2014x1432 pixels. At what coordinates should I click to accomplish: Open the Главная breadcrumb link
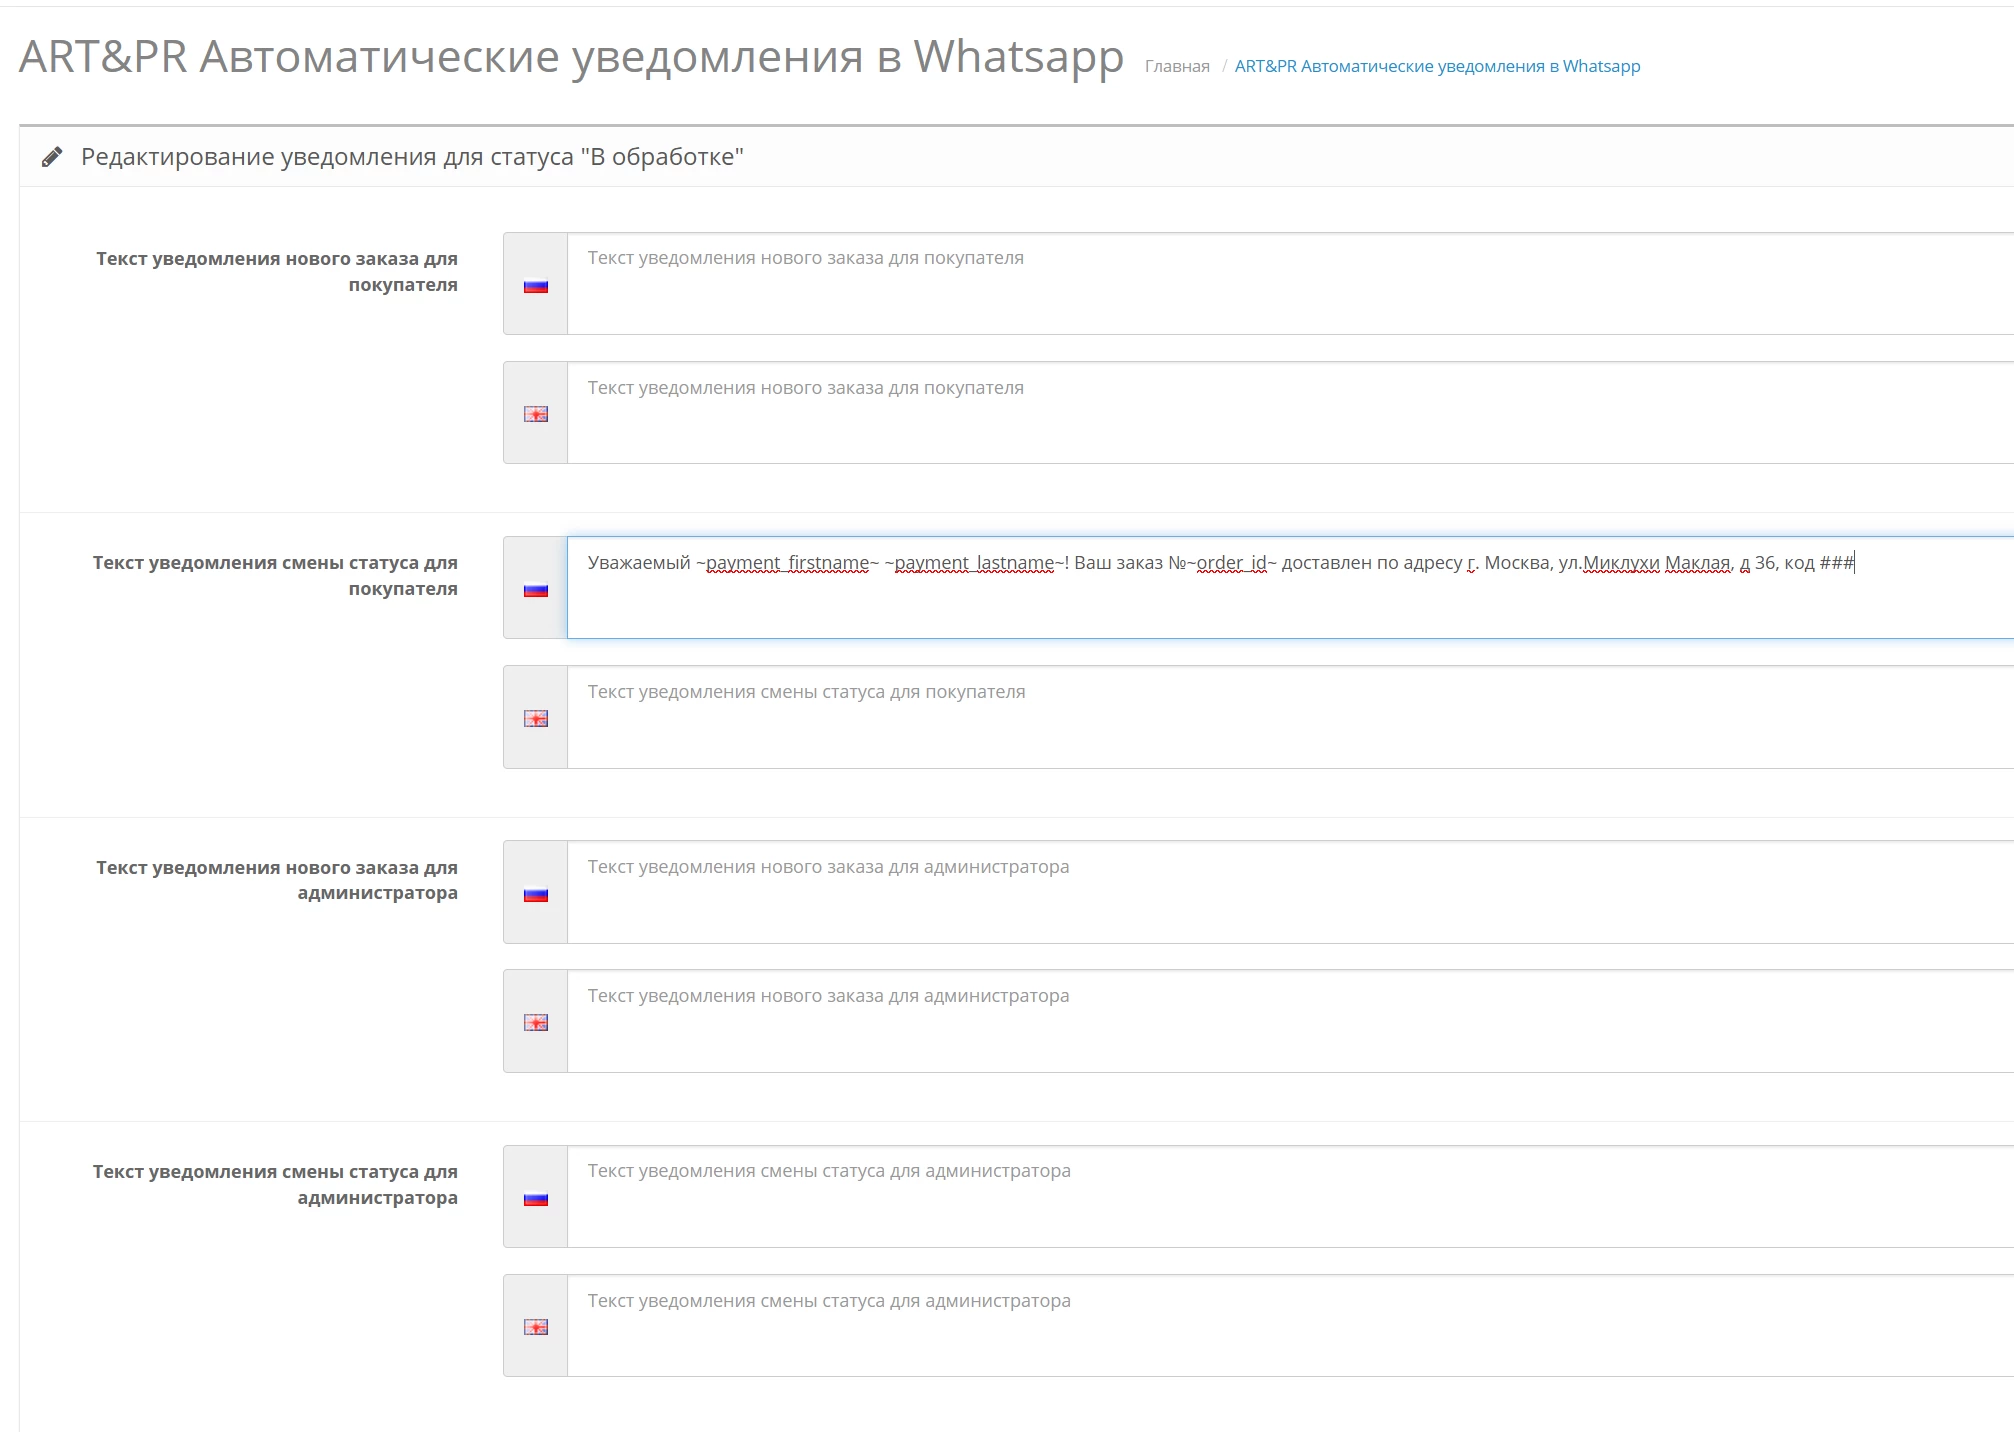1177,66
